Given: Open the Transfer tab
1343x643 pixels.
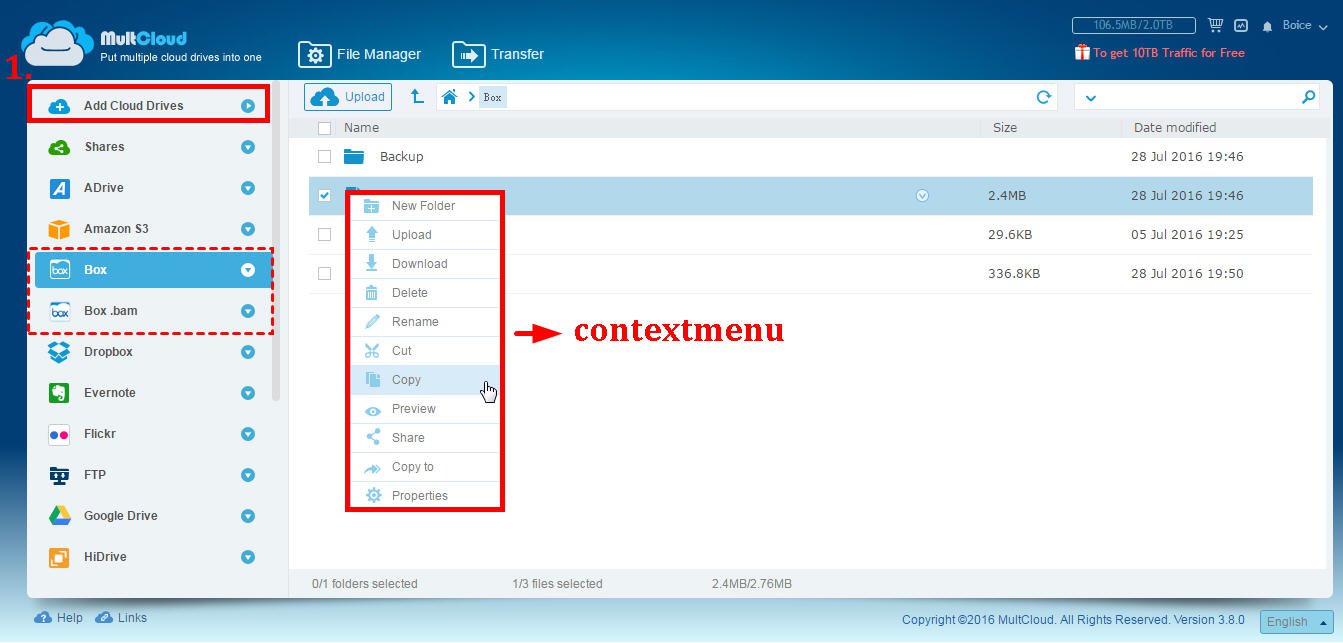Looking at the screenshot, I should tap(498, 54).
